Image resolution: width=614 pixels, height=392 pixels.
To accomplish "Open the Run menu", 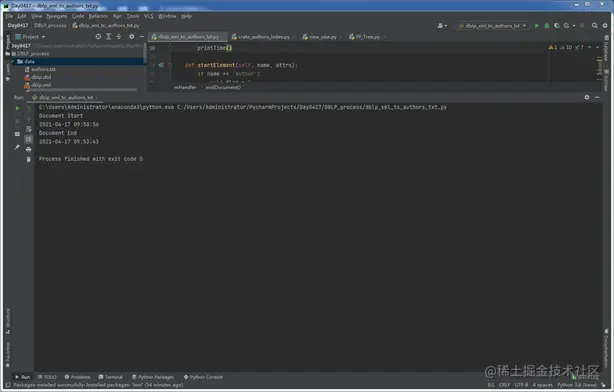I will point(117,16).
